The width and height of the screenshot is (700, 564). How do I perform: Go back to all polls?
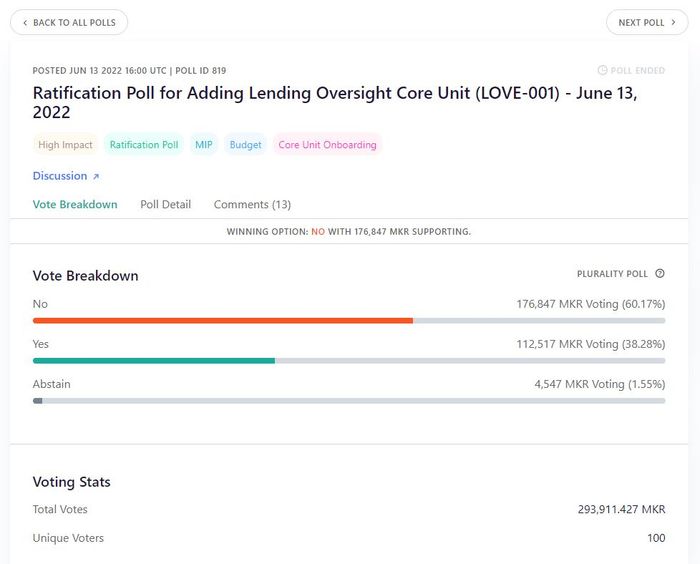[68, 22]
